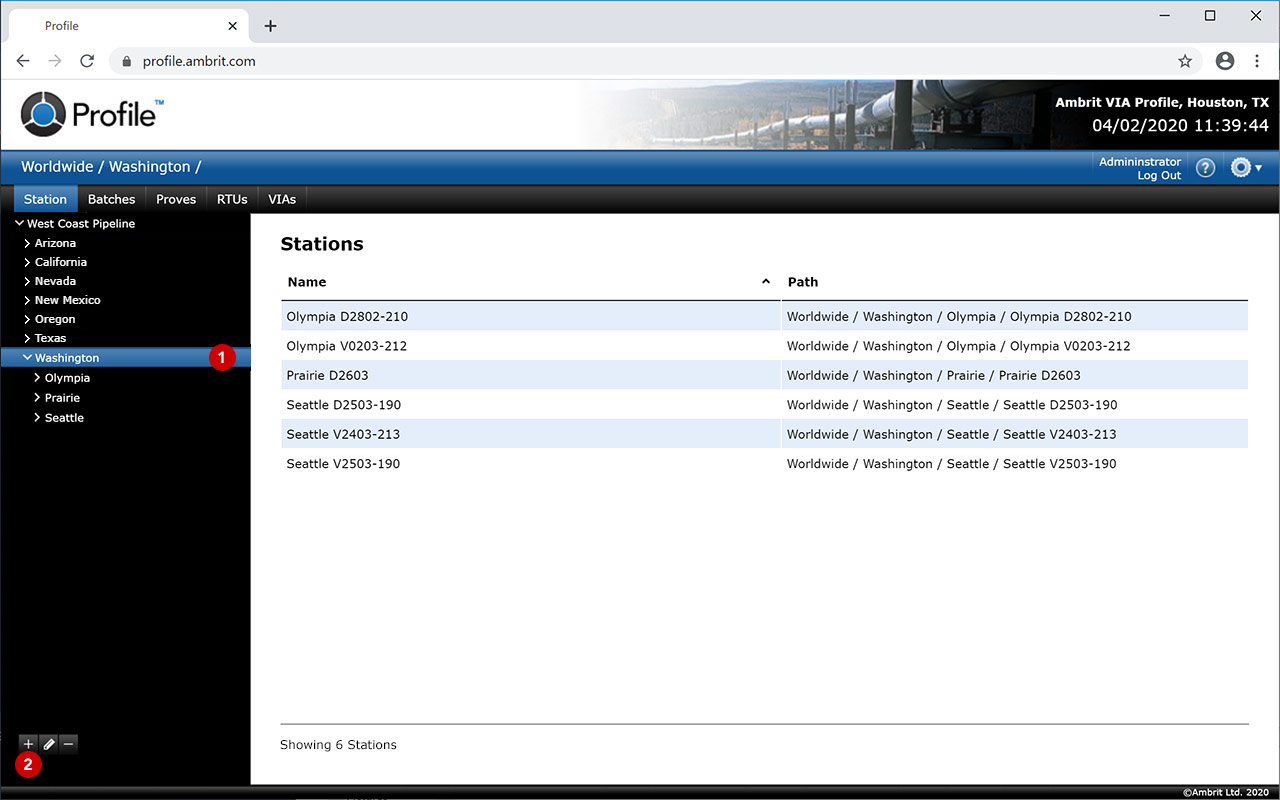The height and width of the screenshot is (800, 1280).
Task: Switch to the Batches tab
Action: point(111,199)
